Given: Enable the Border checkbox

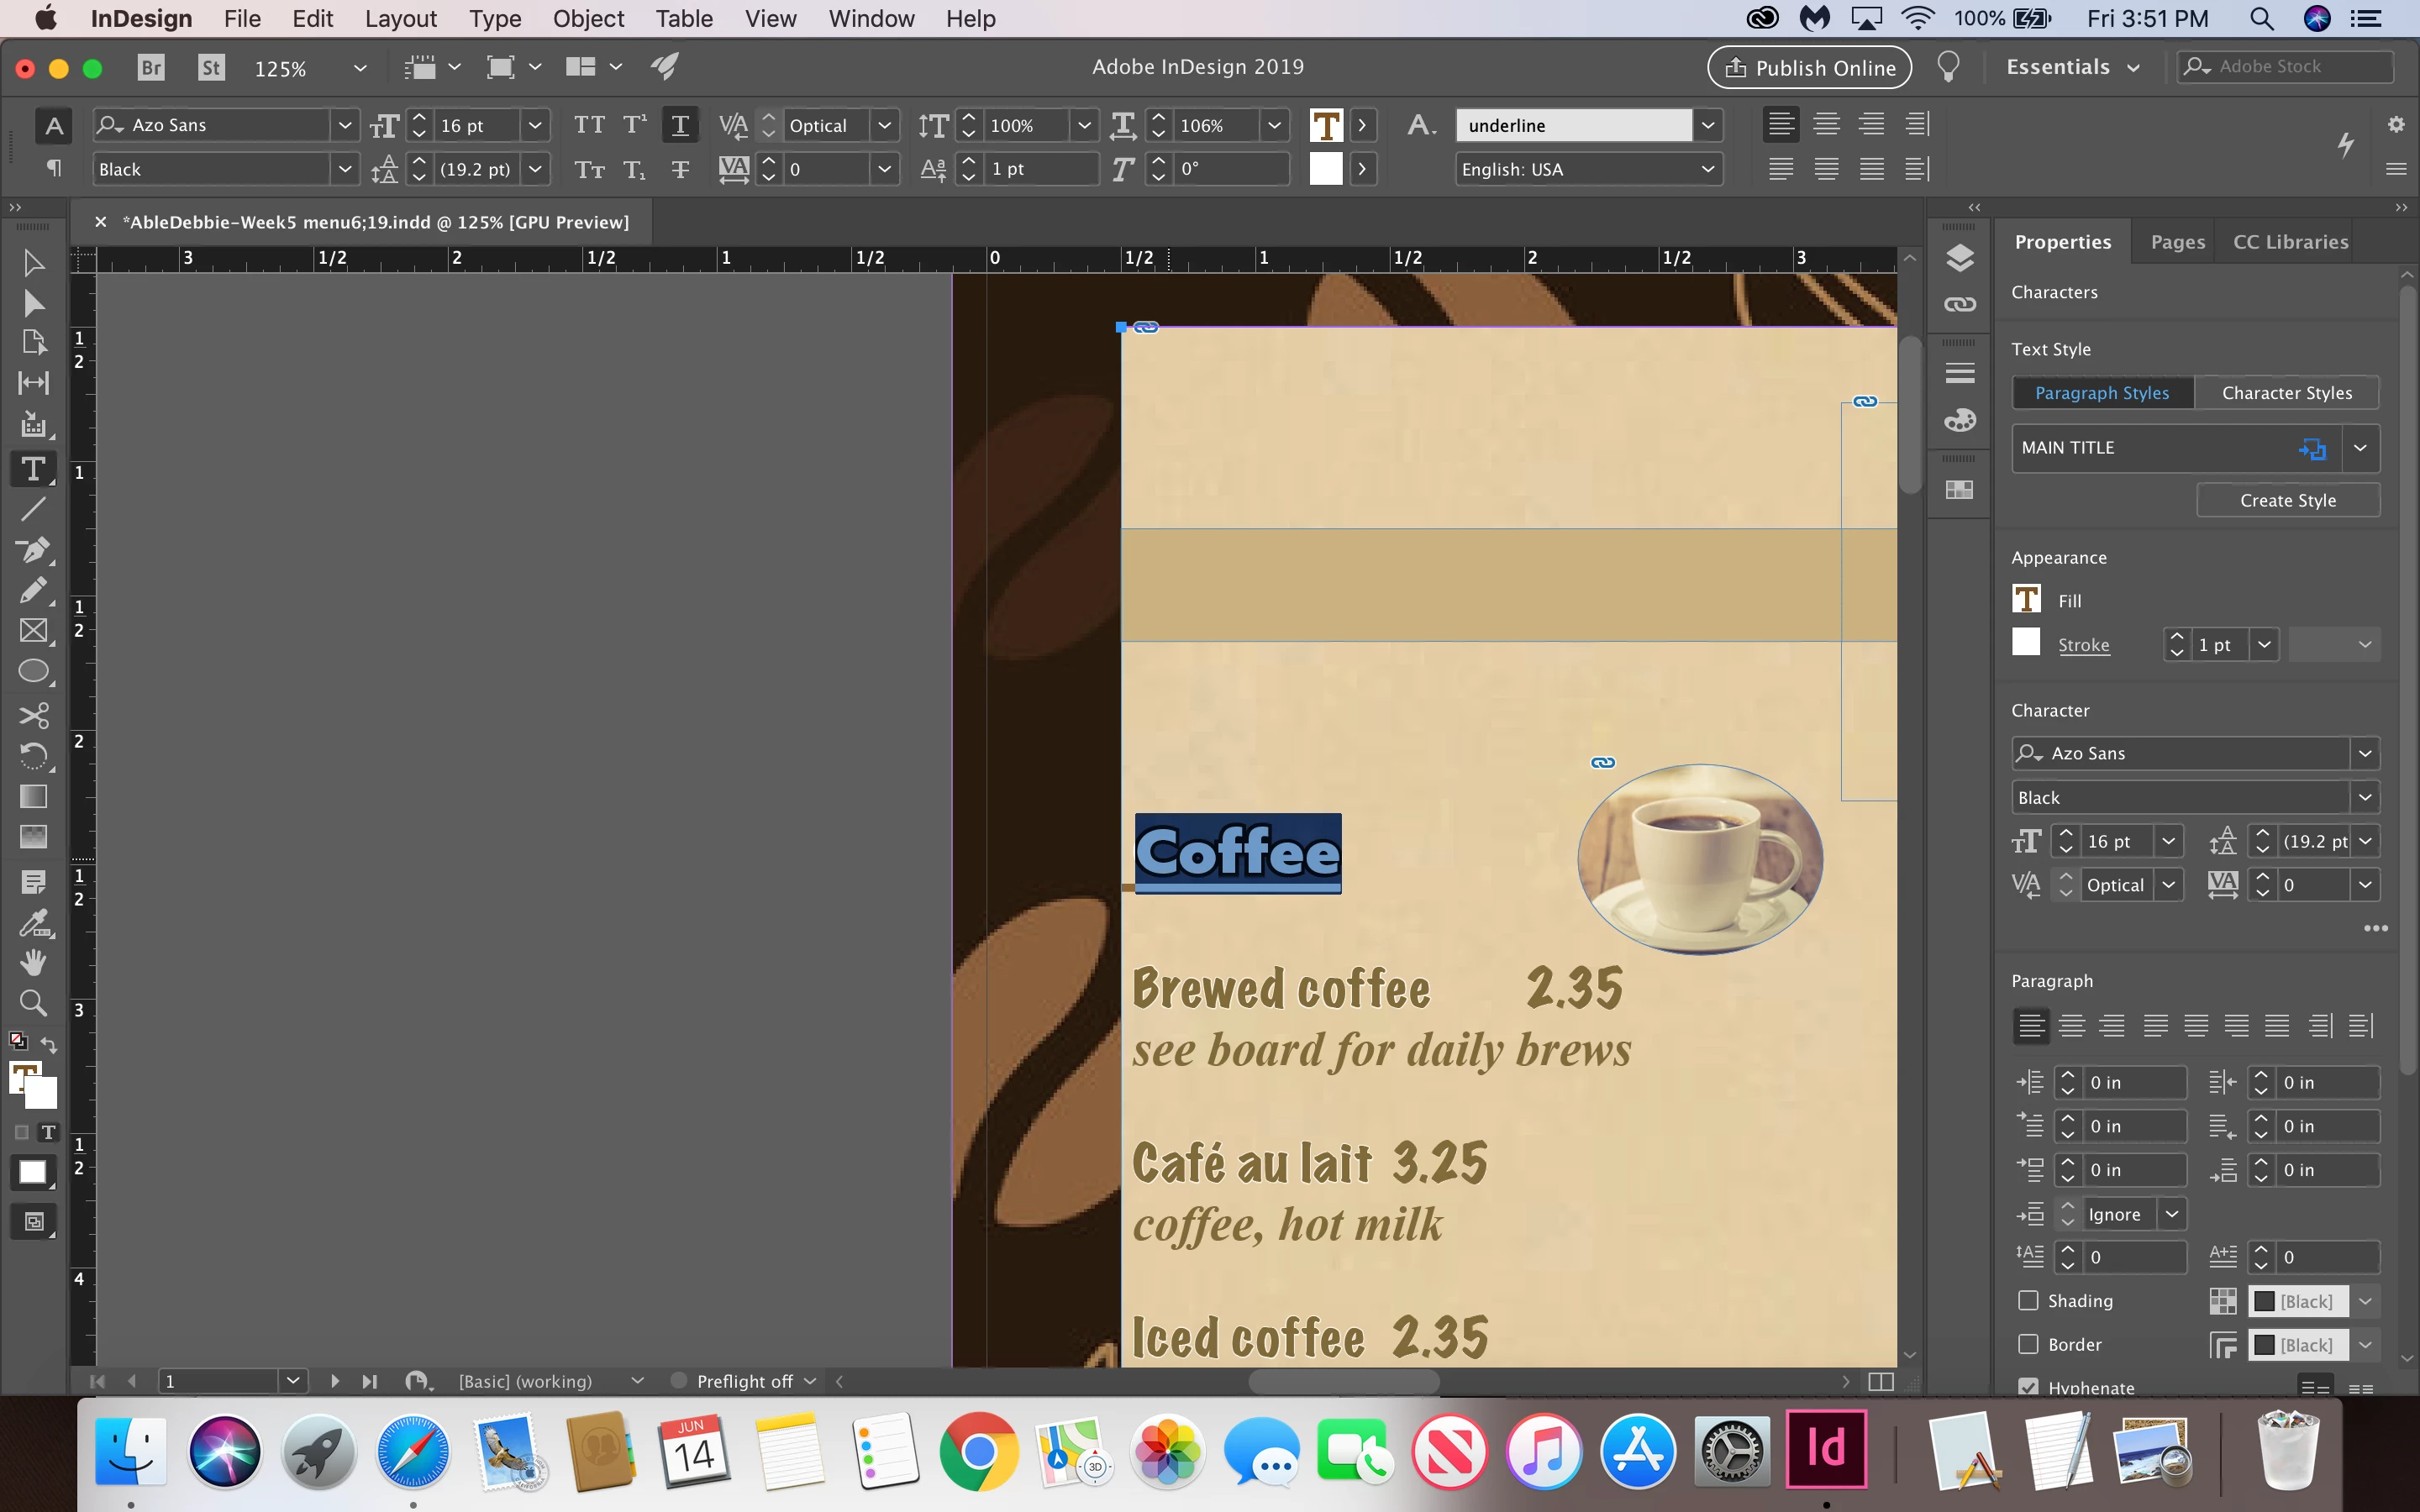Looking at the screenshot, I should [x=2028, y=1344].
